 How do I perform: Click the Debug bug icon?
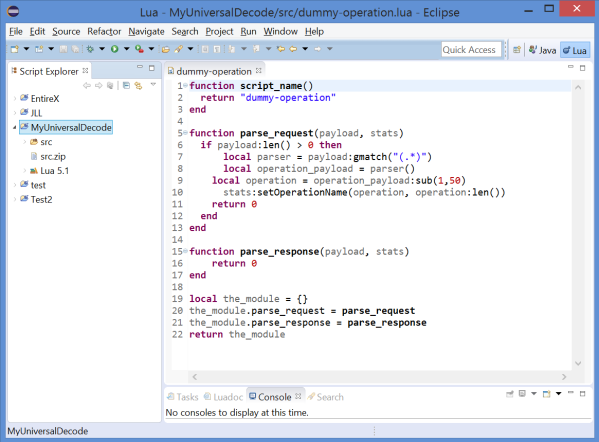90,49
